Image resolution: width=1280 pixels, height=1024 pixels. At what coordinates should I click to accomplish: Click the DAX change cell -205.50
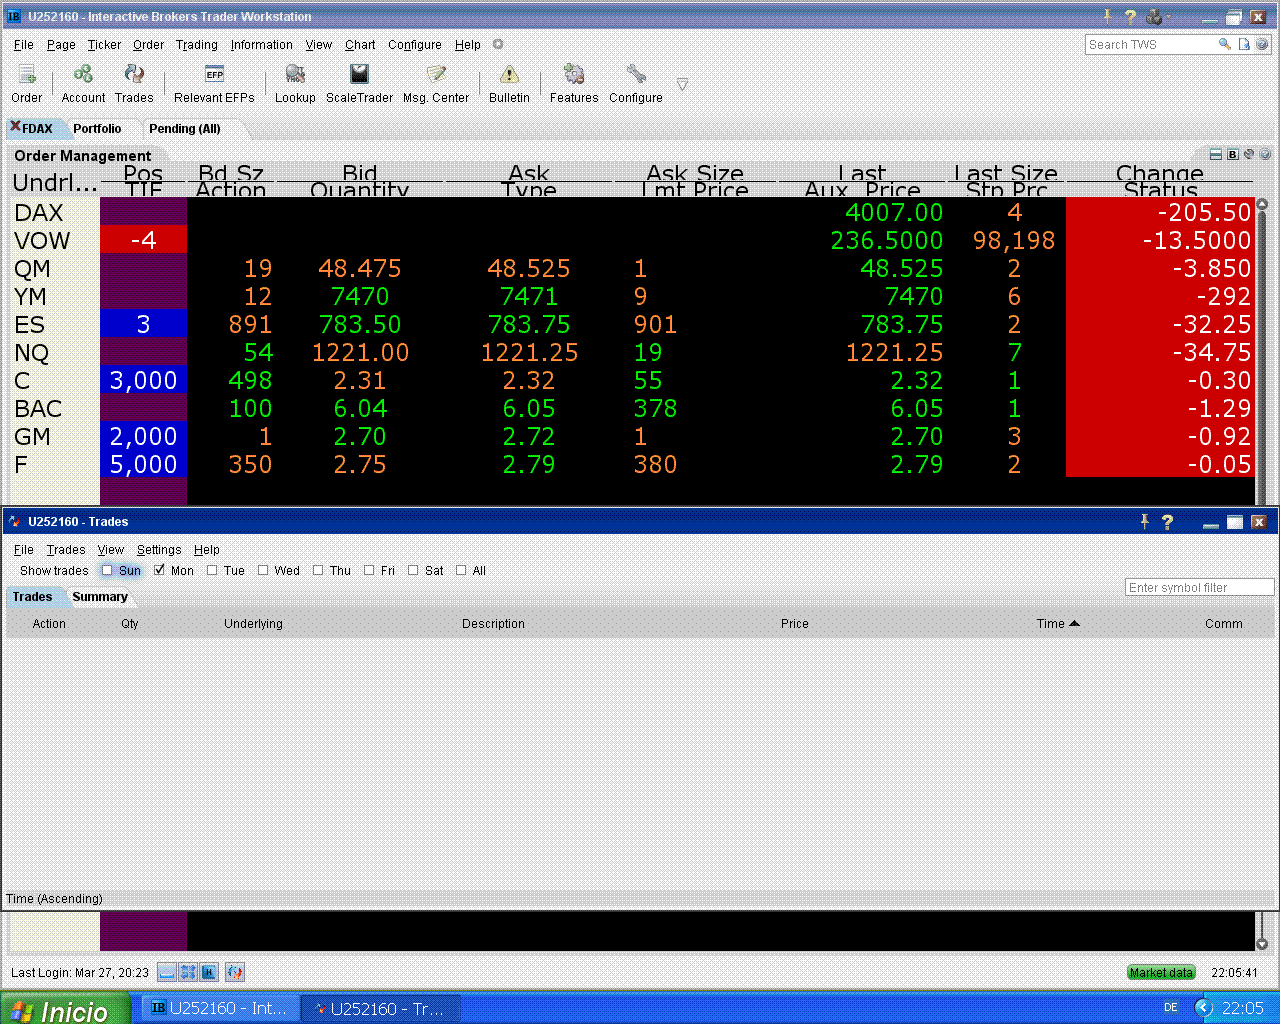point(1160,212)
